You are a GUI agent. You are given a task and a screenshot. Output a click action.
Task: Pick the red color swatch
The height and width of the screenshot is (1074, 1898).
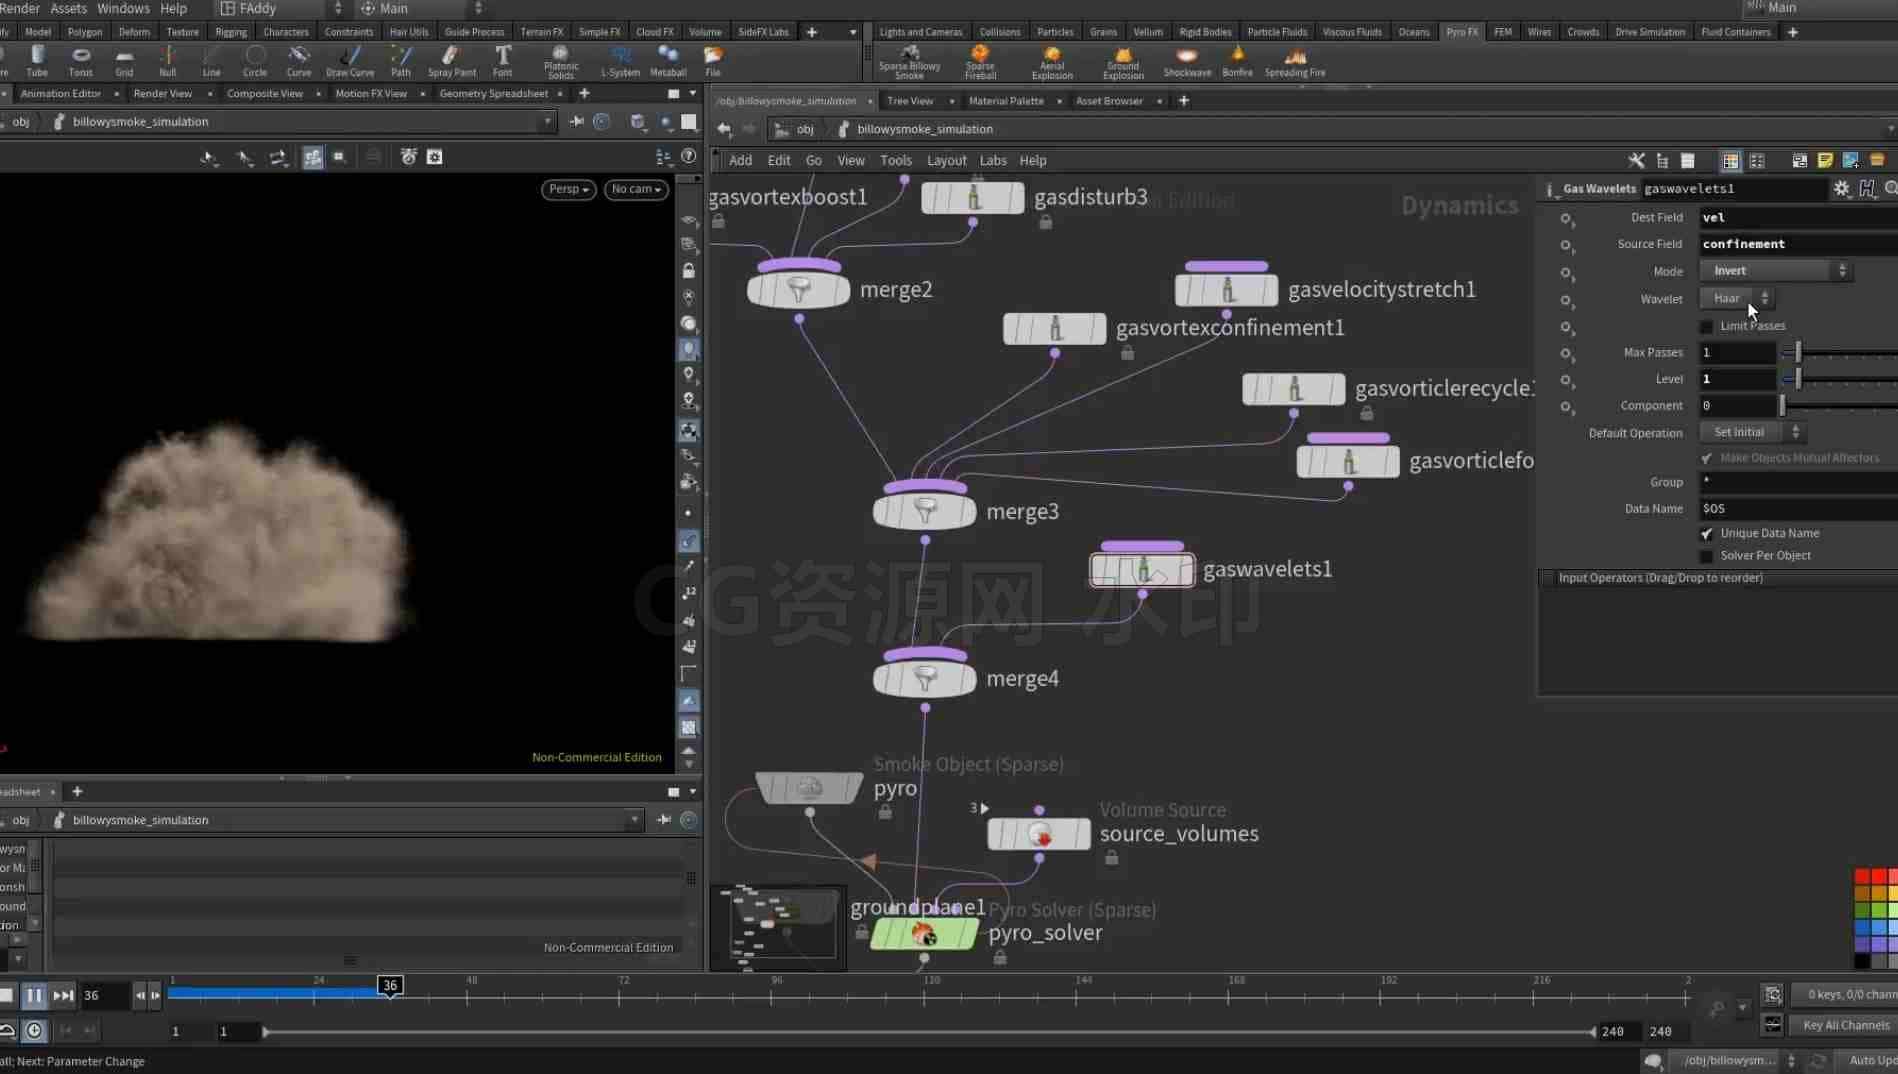1862,877
